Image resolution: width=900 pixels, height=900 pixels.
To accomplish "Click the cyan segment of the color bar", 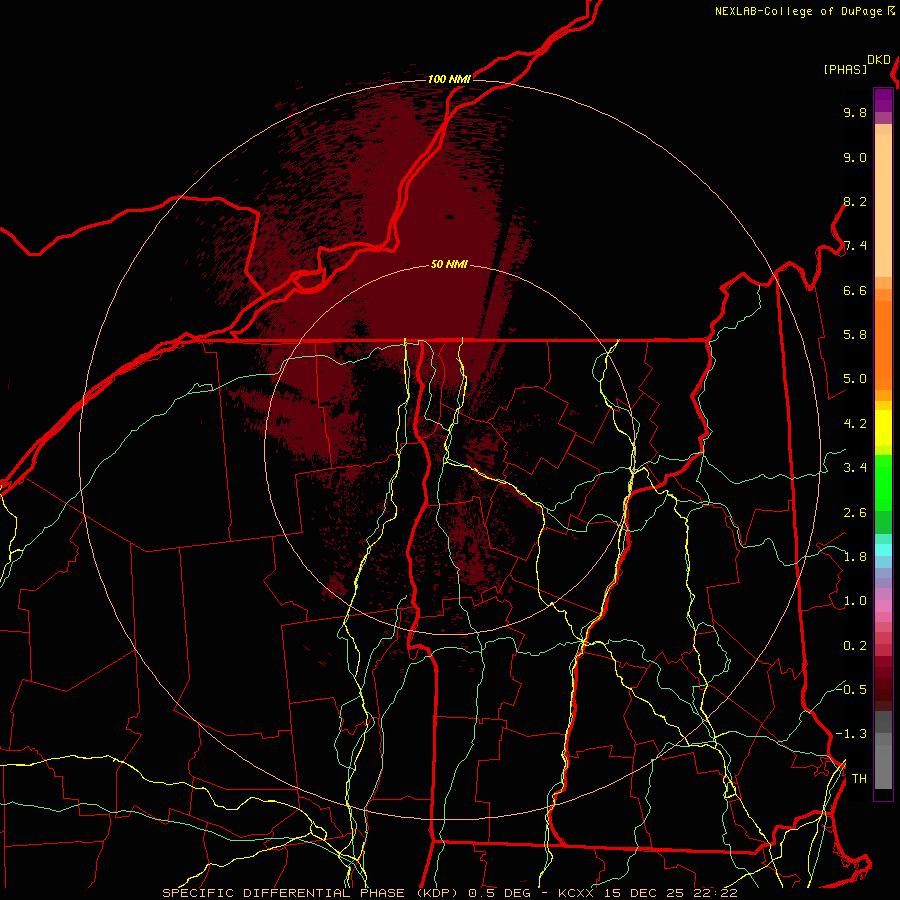I will (x=883, y=550).
